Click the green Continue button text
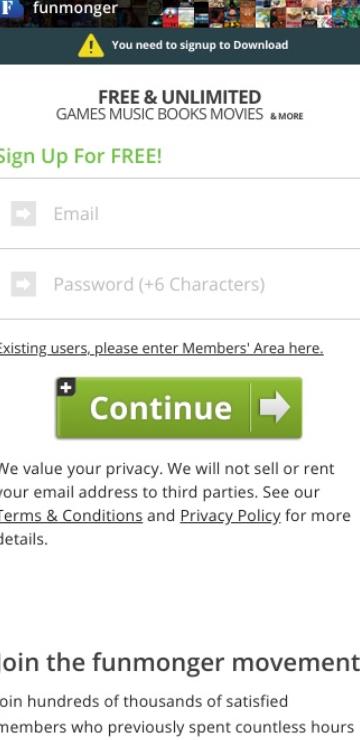This screenshot has height=740, width=360. 161,408
